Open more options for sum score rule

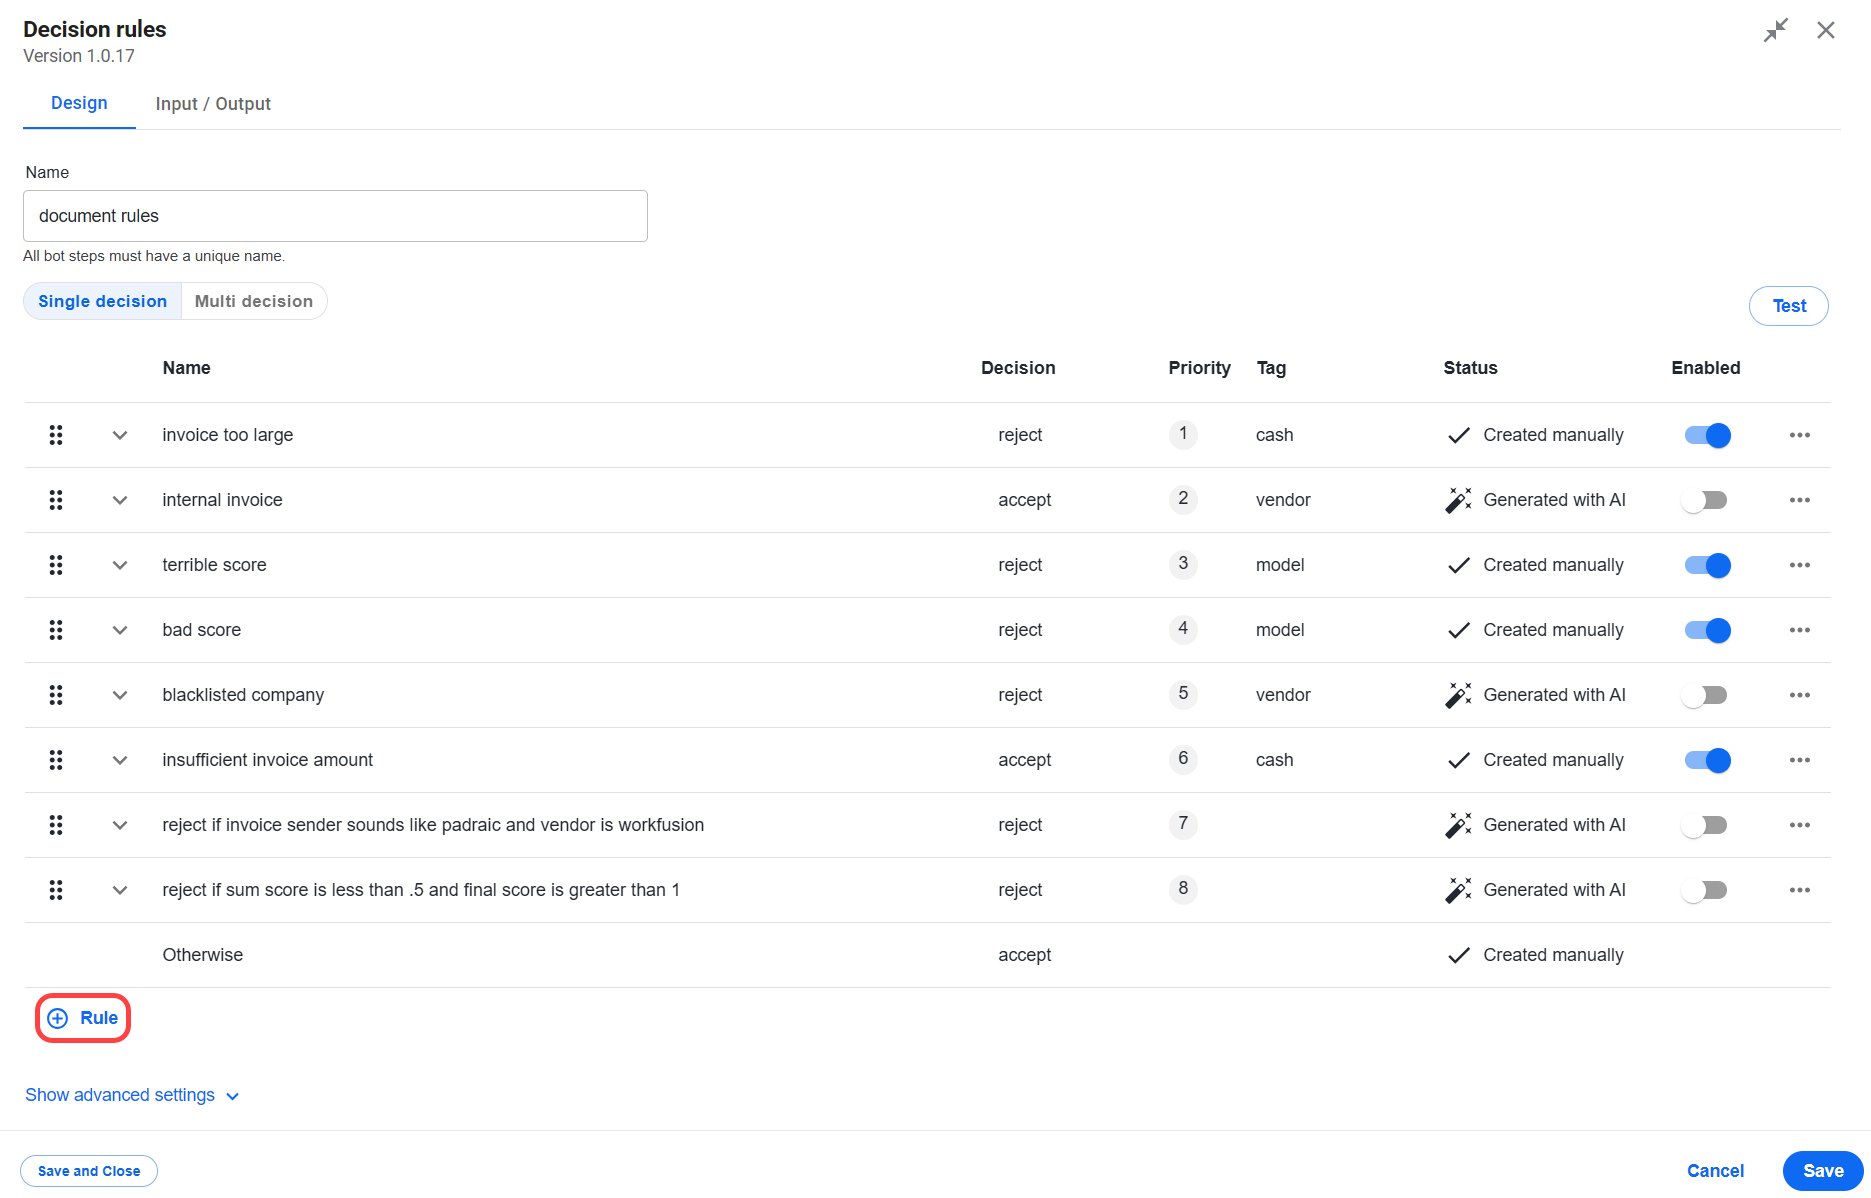[1800, 890]
